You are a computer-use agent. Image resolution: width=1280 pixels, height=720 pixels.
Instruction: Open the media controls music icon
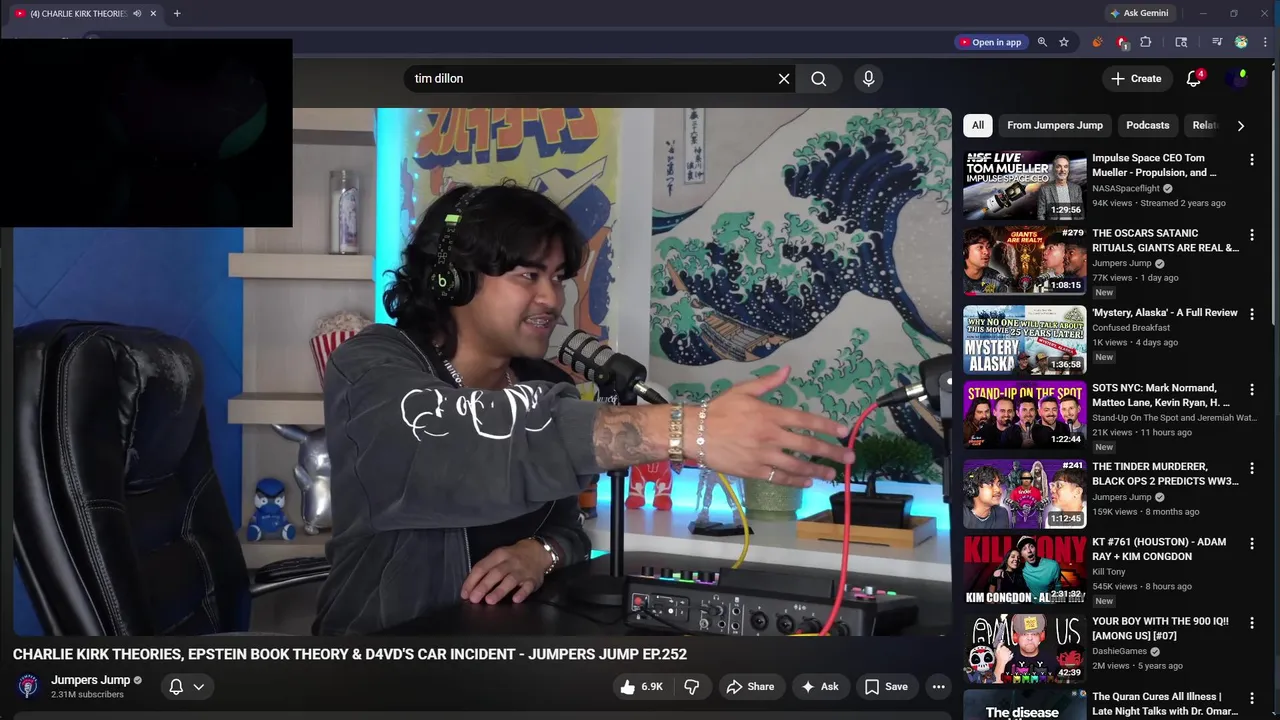click(1217, 42)
